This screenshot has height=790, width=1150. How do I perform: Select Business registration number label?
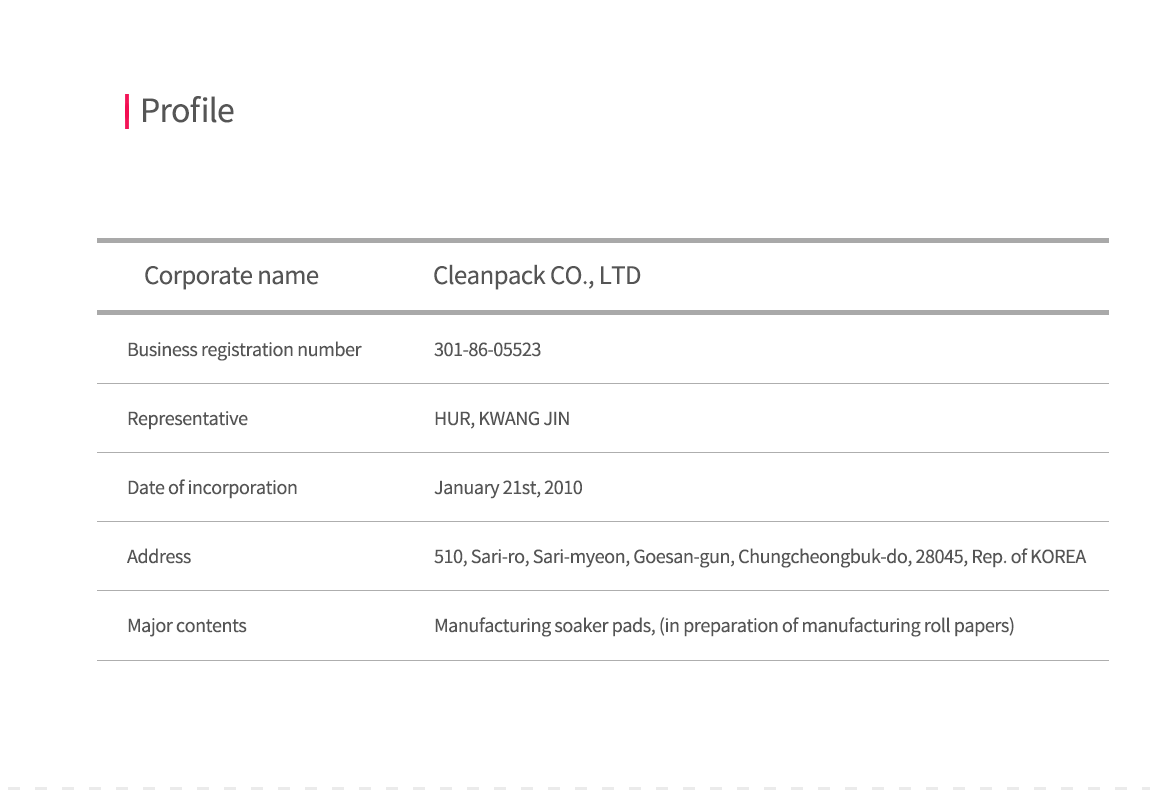tap(244, 350)
